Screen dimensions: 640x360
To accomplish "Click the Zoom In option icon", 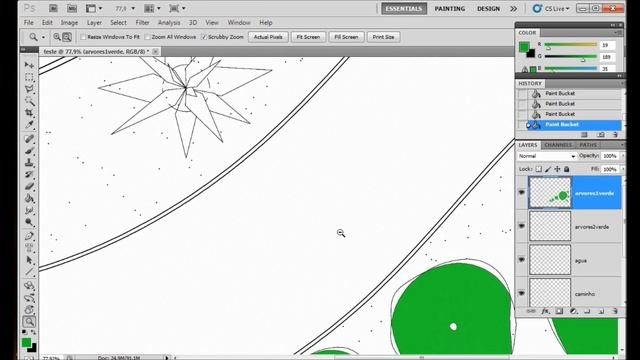I will (57, 37).
